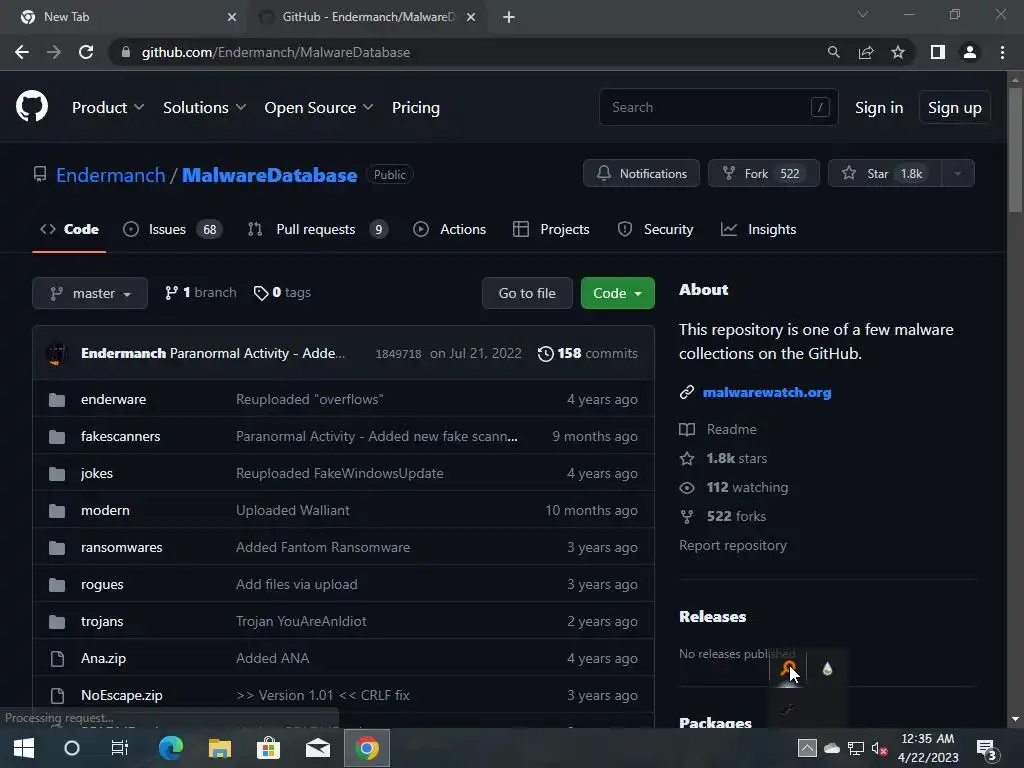Click Report repository link
1024x768 pixels.
(733, 545)
